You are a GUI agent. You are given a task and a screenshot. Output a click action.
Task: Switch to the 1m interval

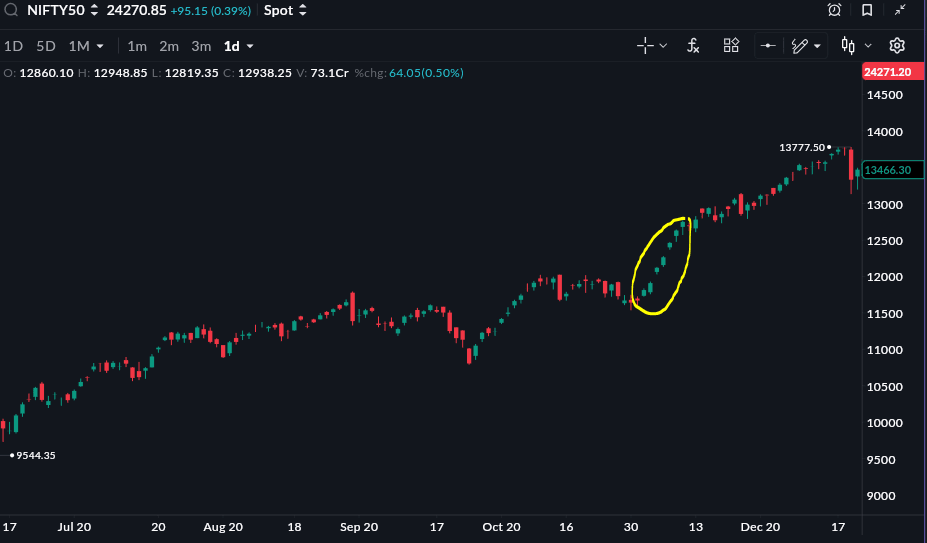click(137, 46)
